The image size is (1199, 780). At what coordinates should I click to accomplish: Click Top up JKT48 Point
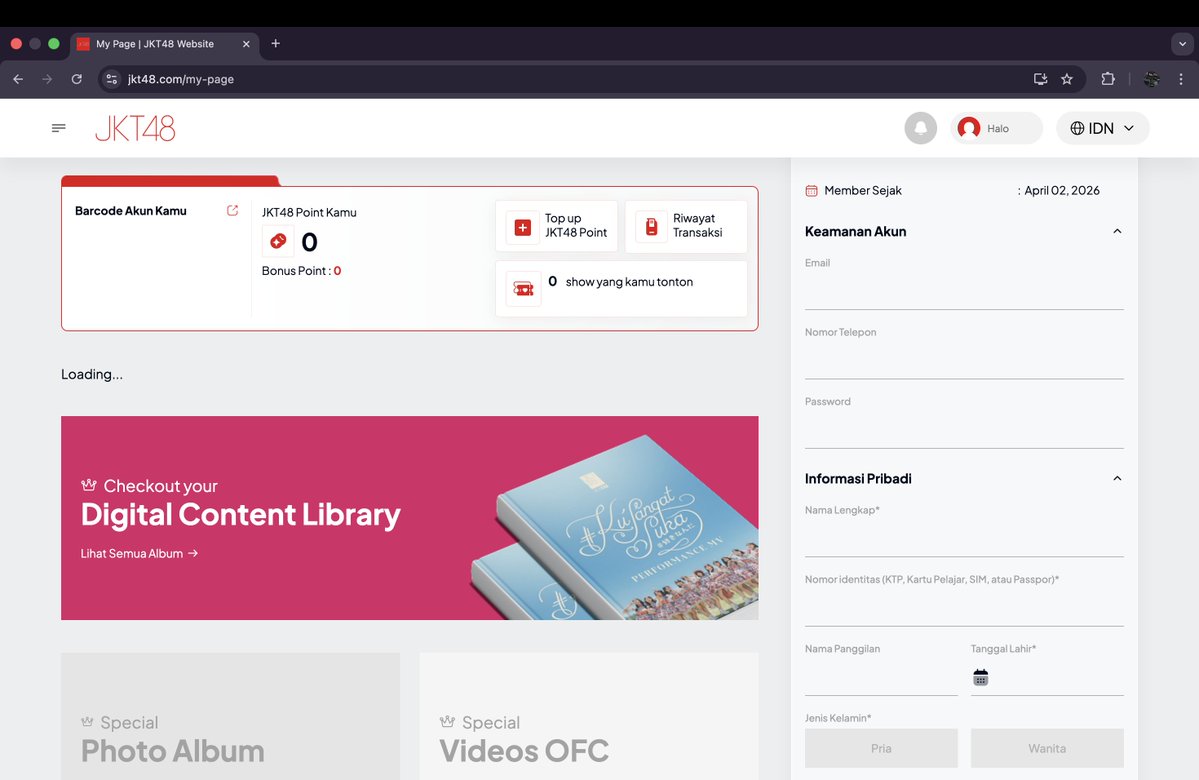[x=557, y=226]
